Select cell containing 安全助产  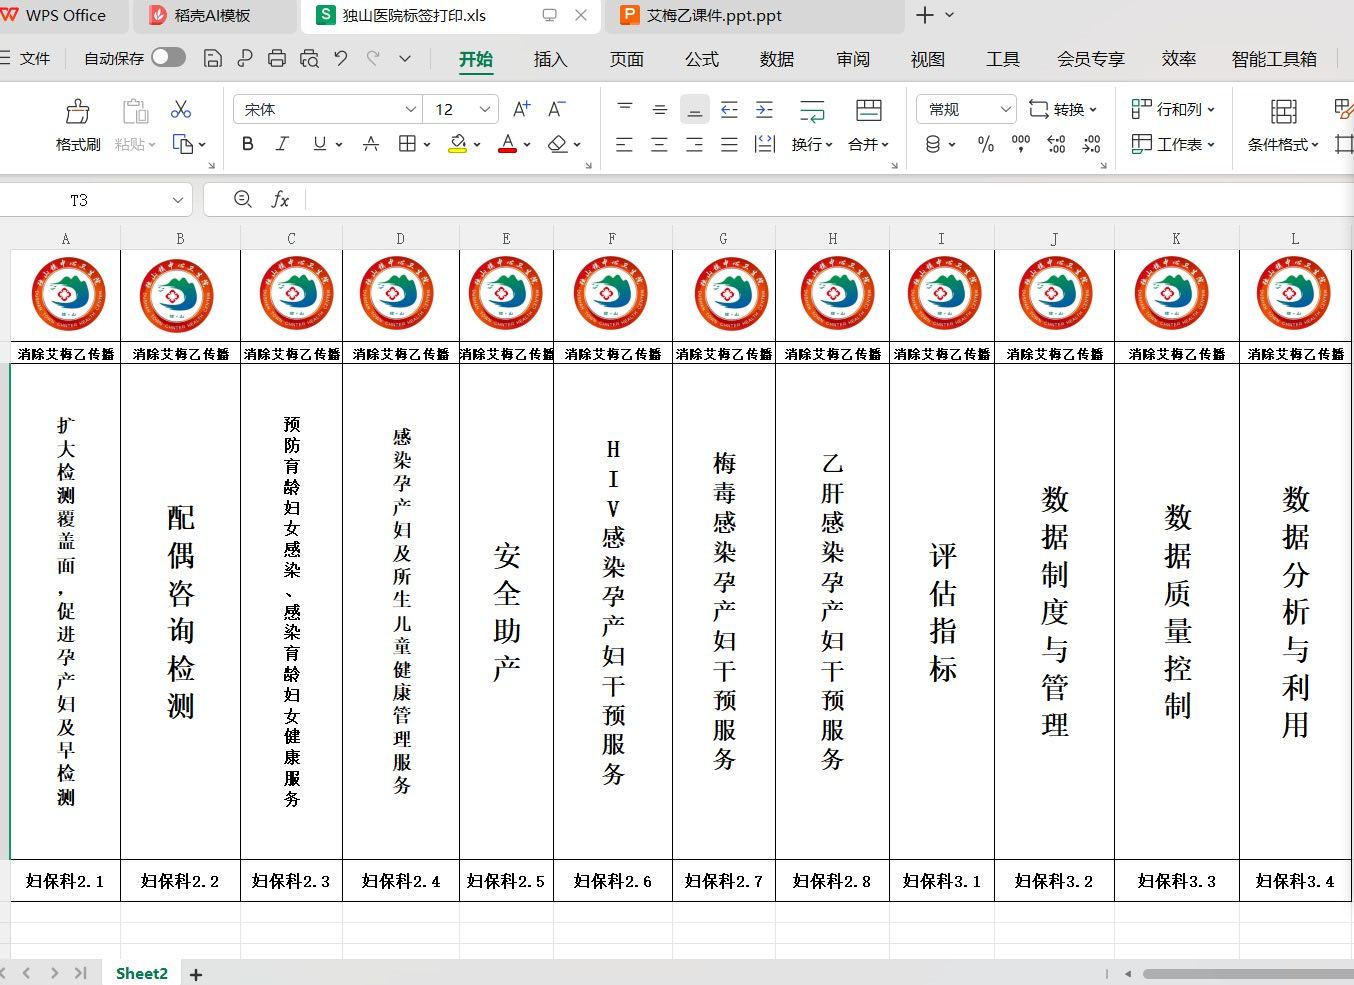pyautogui.click(x=506, y=611)
